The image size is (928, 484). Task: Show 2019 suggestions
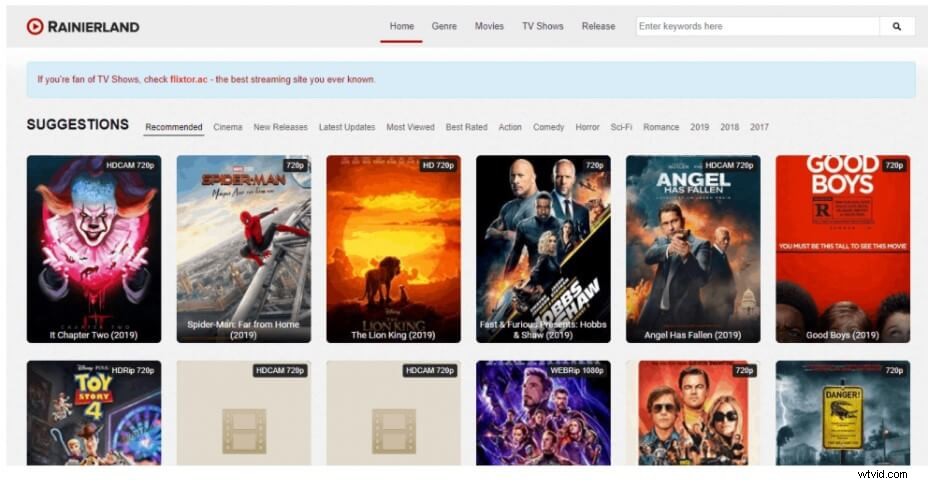tap(700, 127)
